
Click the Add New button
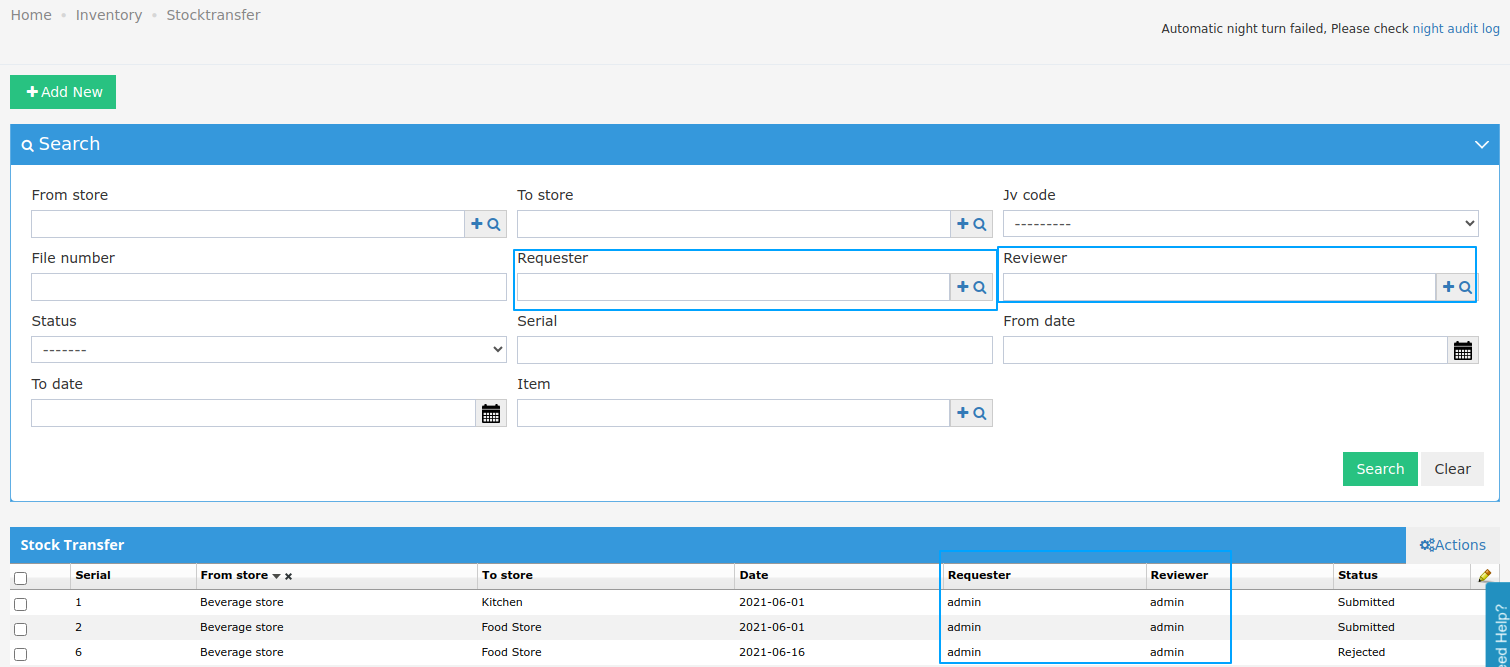click(x=63, y=92)
